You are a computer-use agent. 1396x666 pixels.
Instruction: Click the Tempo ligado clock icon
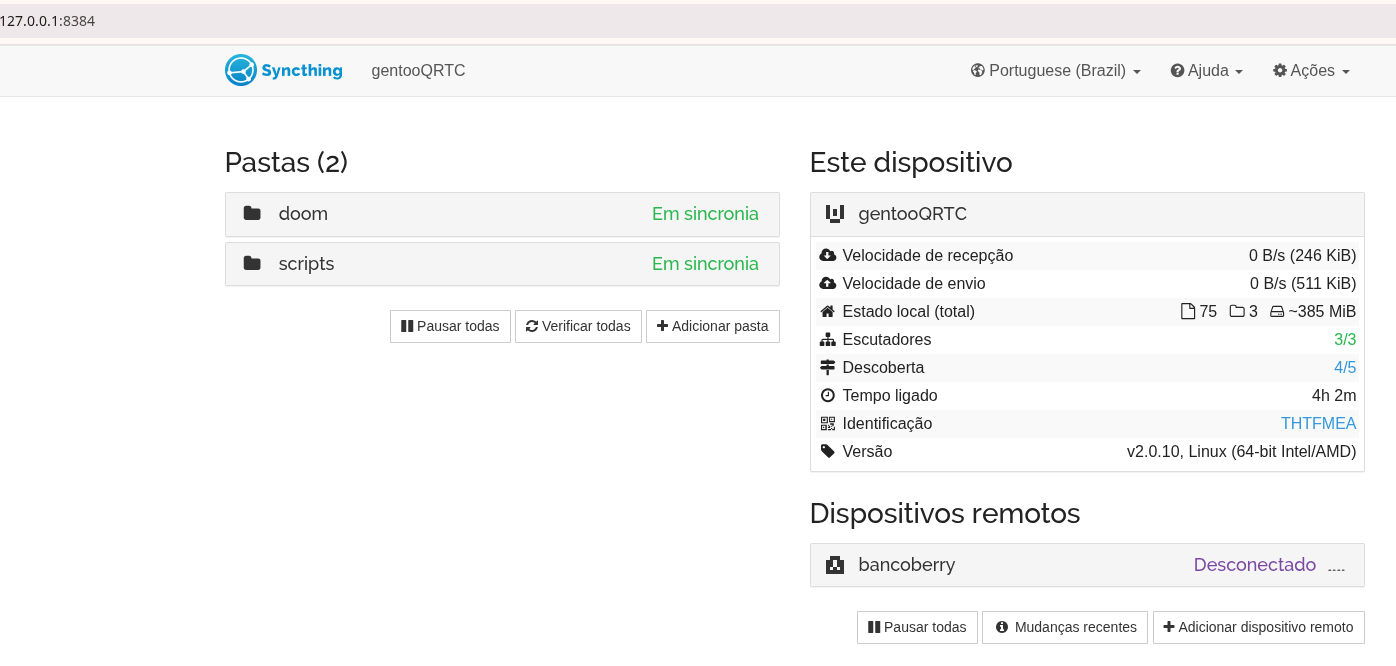pyautogui.click(x=827, y=396)
